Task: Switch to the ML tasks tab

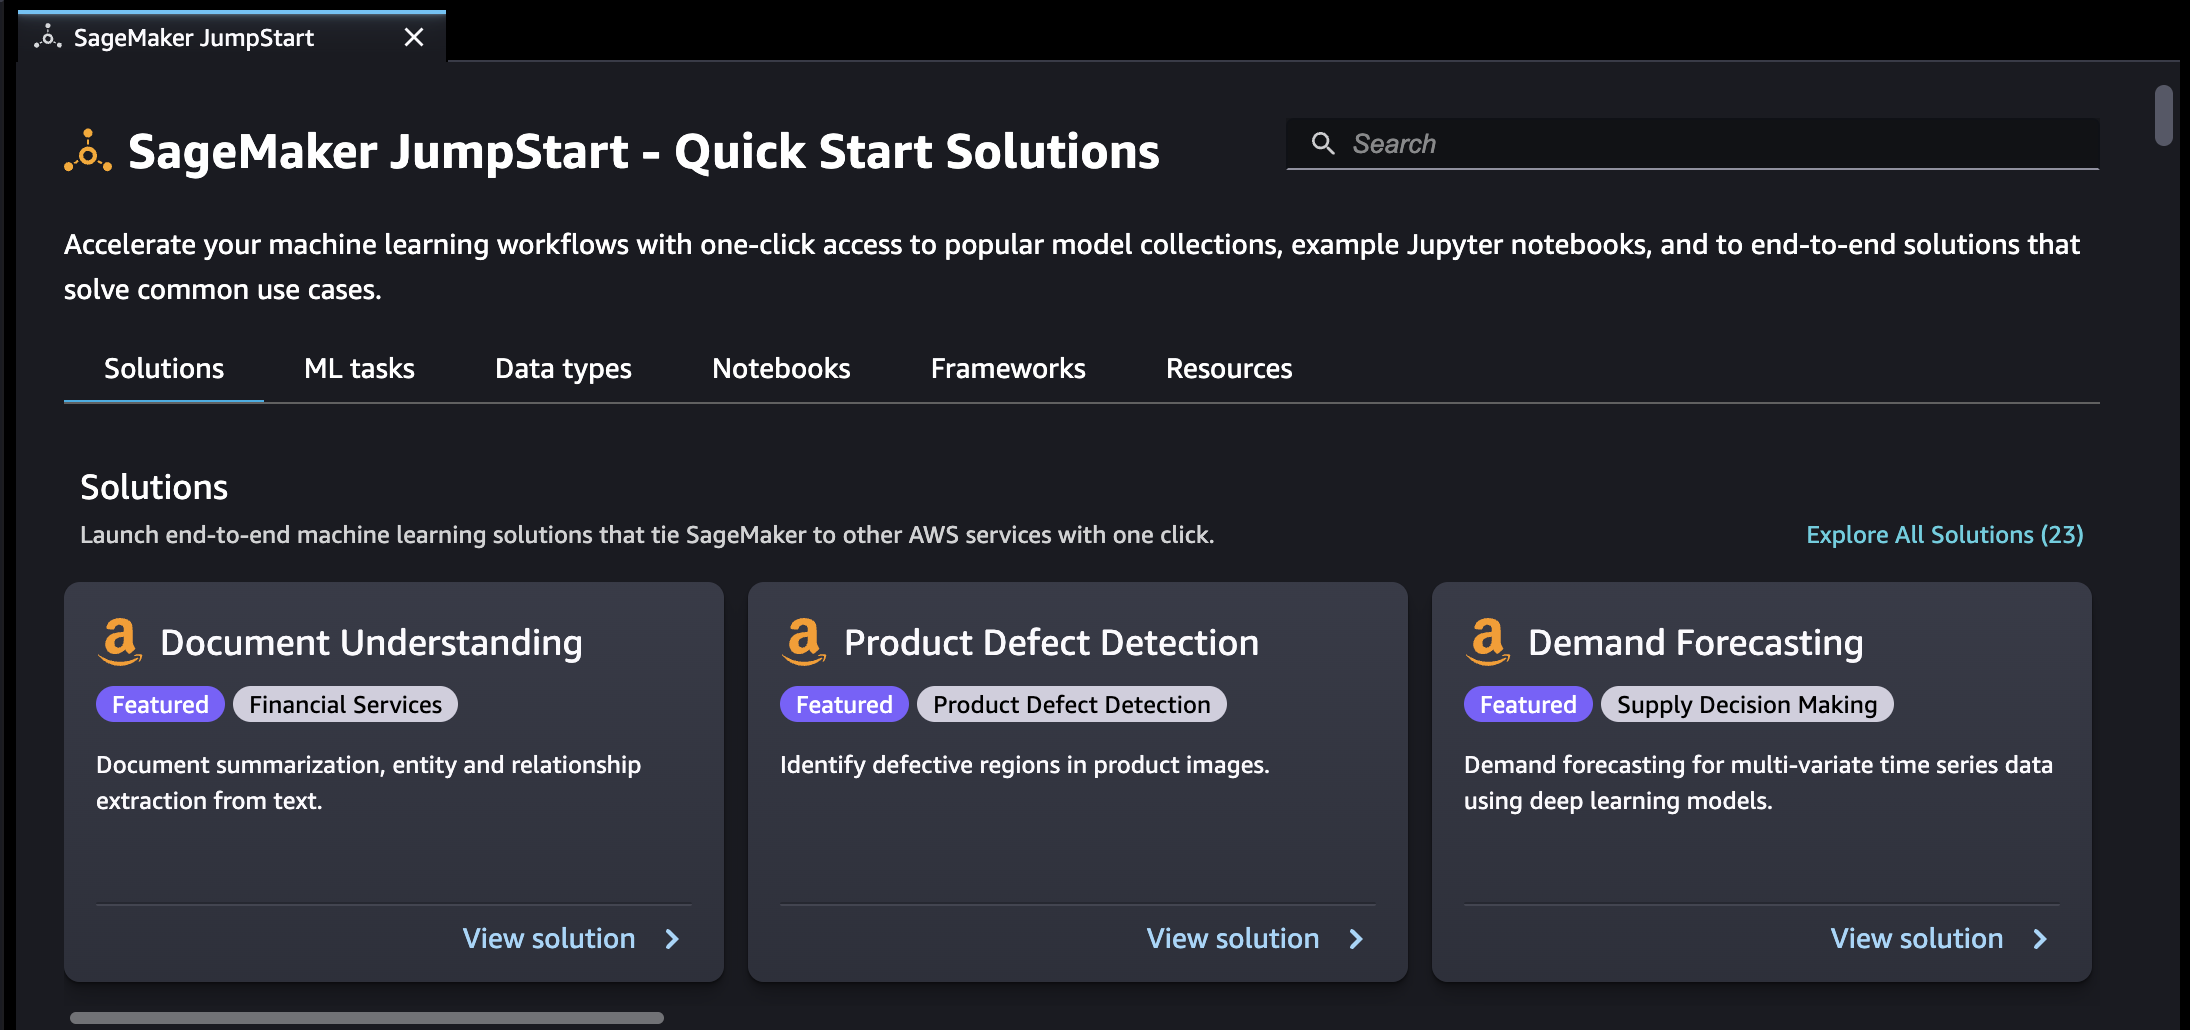Action: tap(358, 368)
